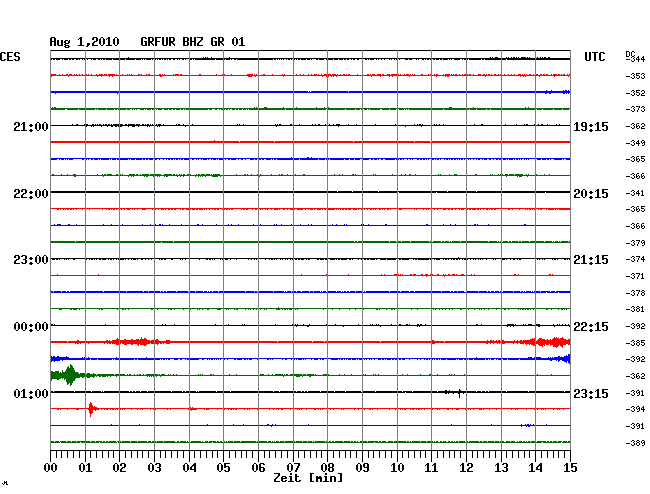Click the '21:15' UTC time label
The height and width of the screenshot is (494, 650).
coord(591,260)
